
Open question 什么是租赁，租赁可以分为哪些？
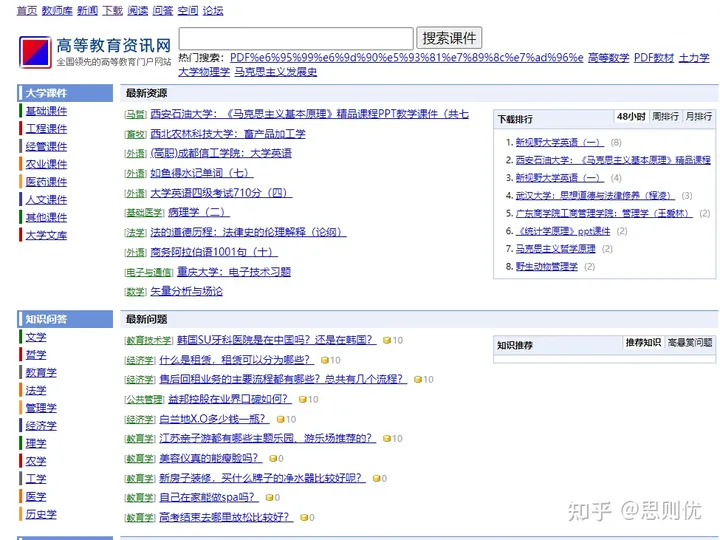pyautogui.click(x=236, y=360)
